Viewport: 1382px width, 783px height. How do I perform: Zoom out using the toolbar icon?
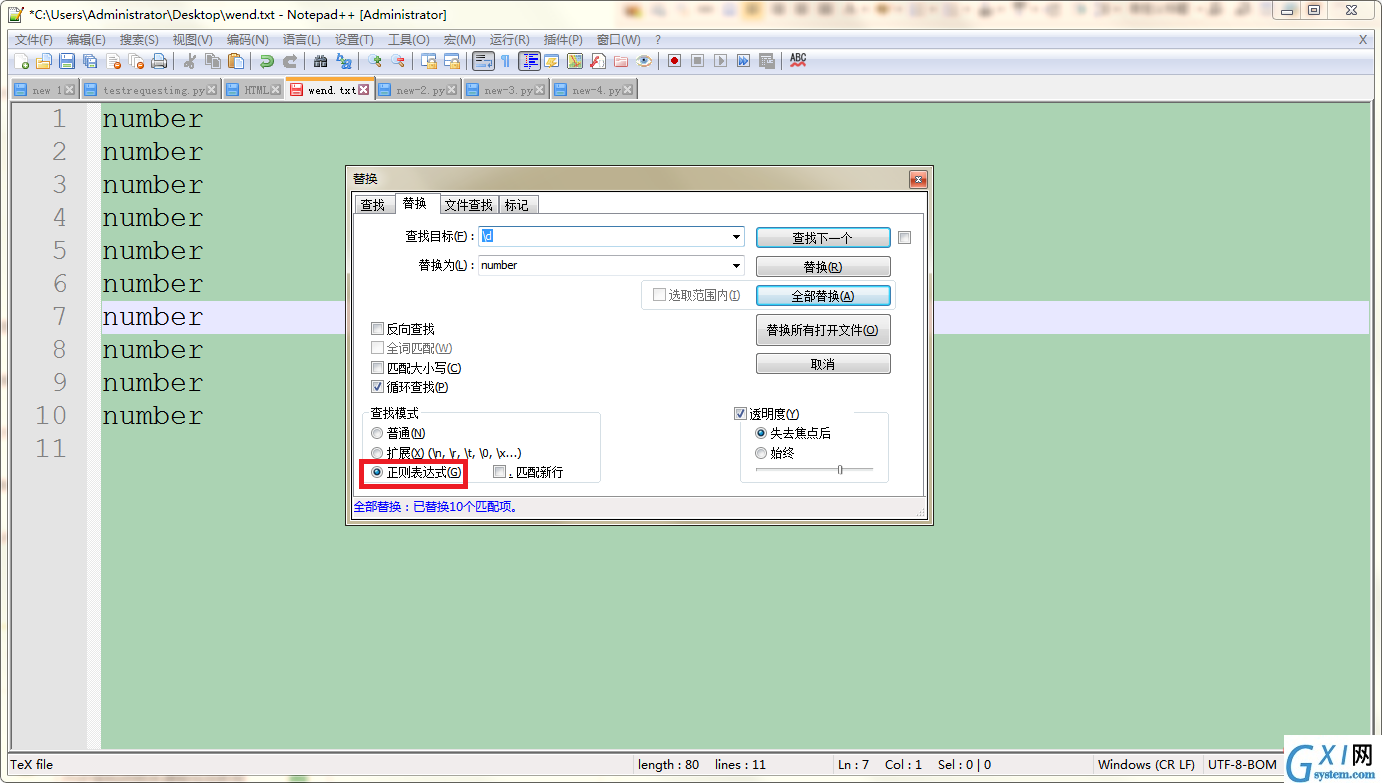point(397,61)
